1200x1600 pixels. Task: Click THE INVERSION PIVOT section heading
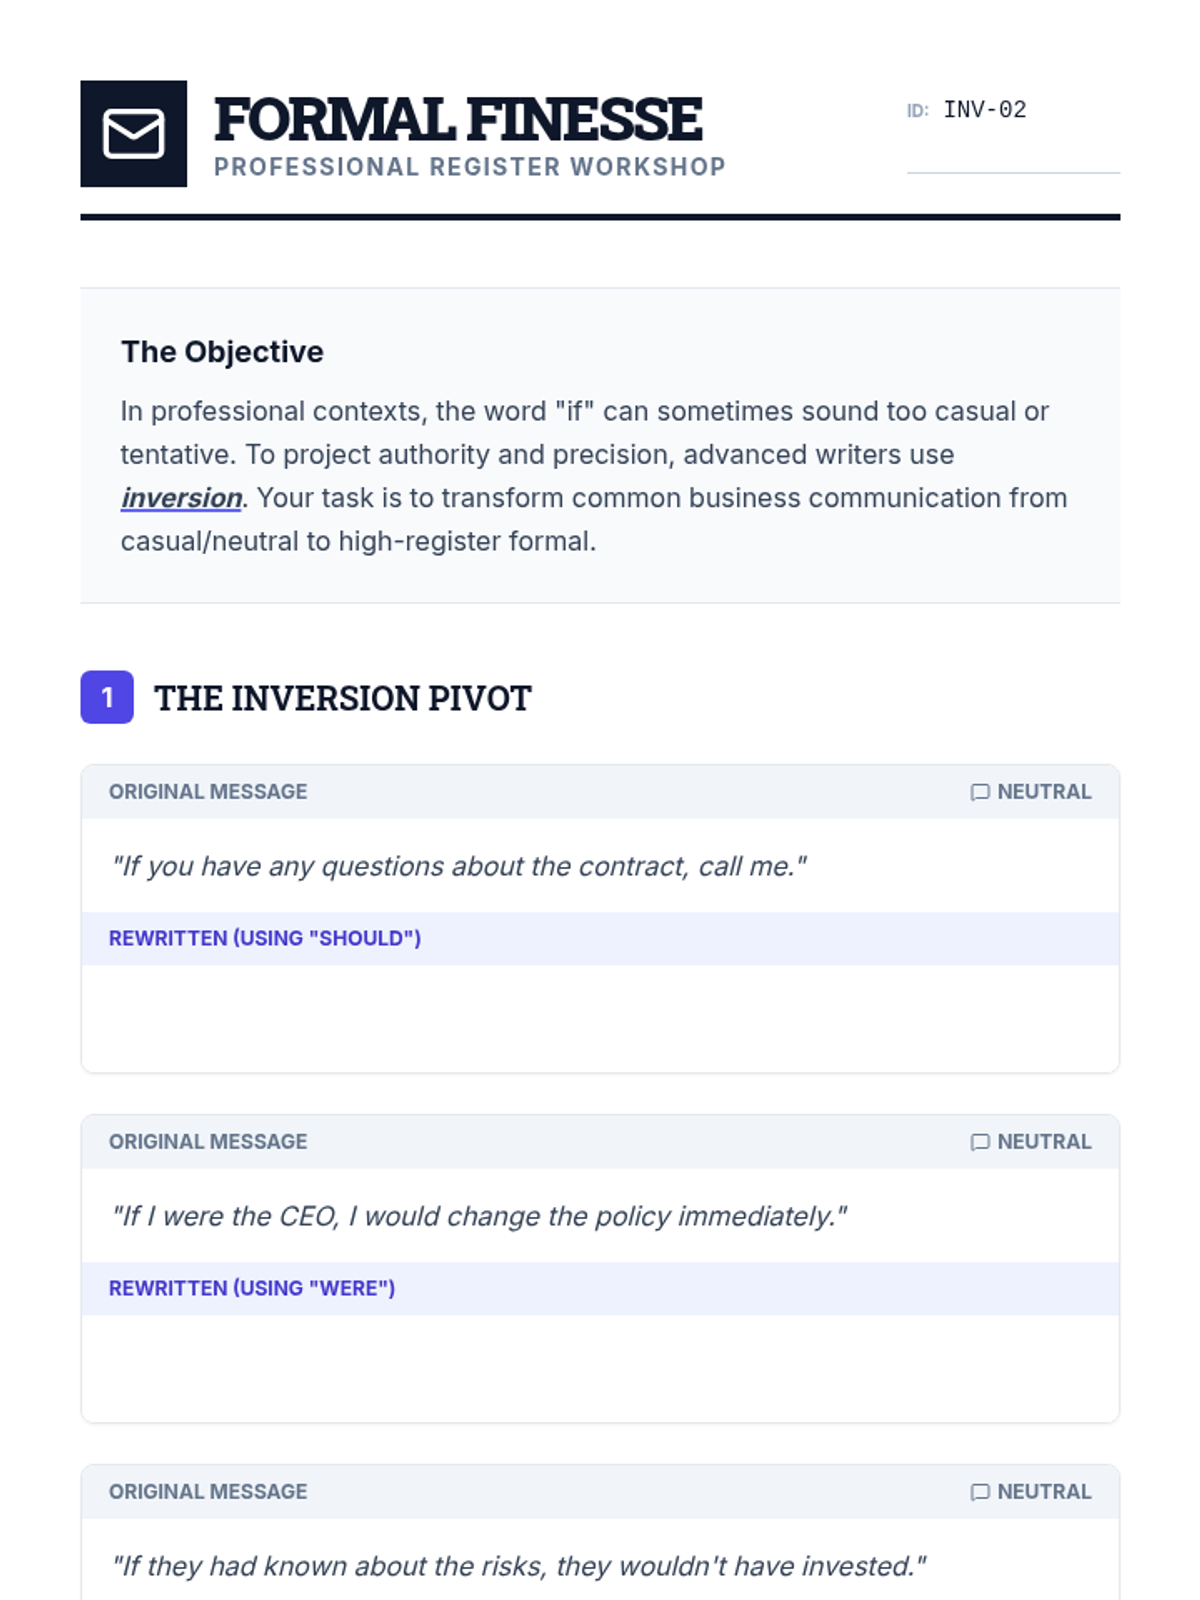342,698
